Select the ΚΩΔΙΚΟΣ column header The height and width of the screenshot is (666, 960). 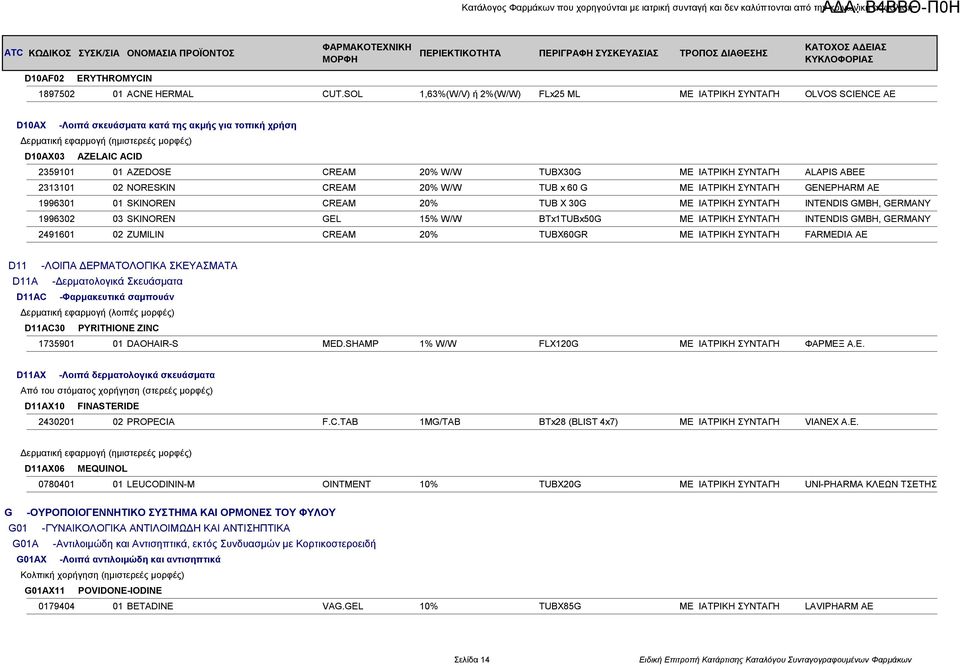coord(50,53)
